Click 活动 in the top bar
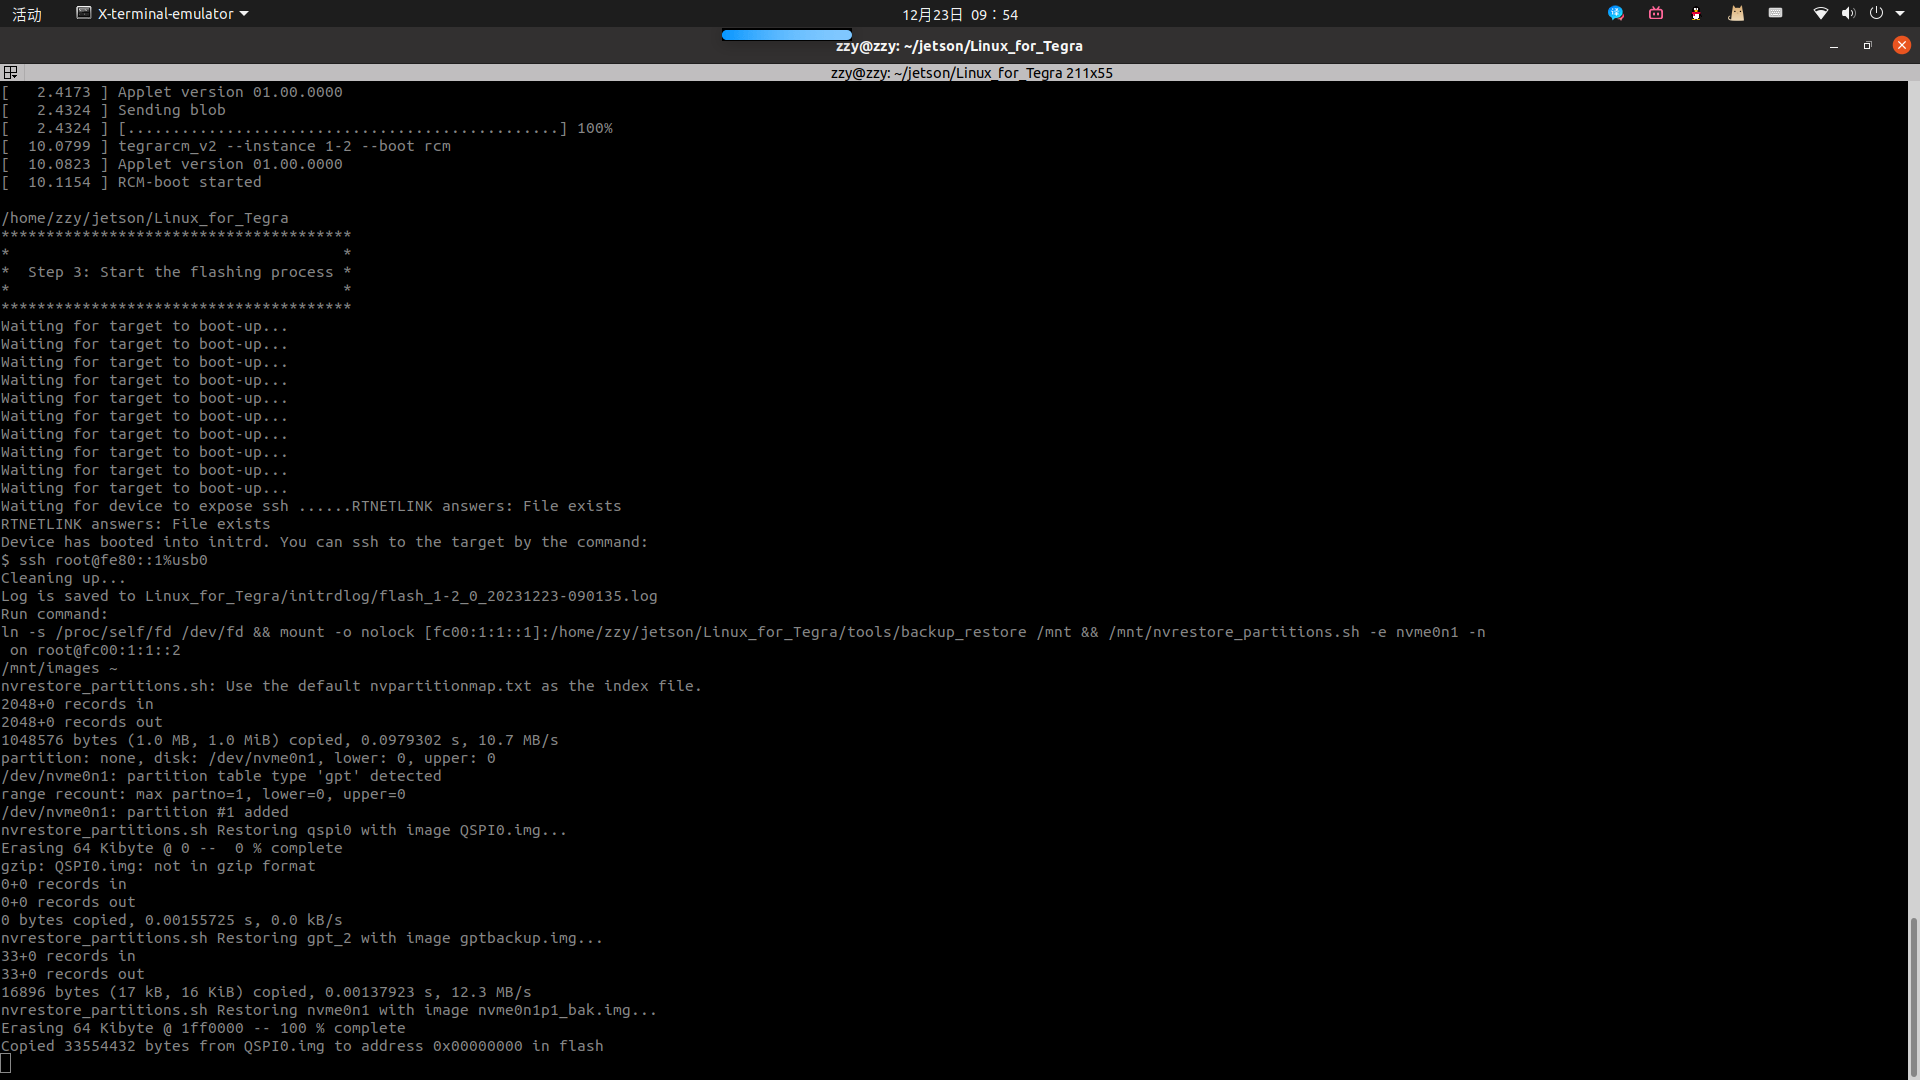Screen dimensions: 1920x1080 [26, 14]
